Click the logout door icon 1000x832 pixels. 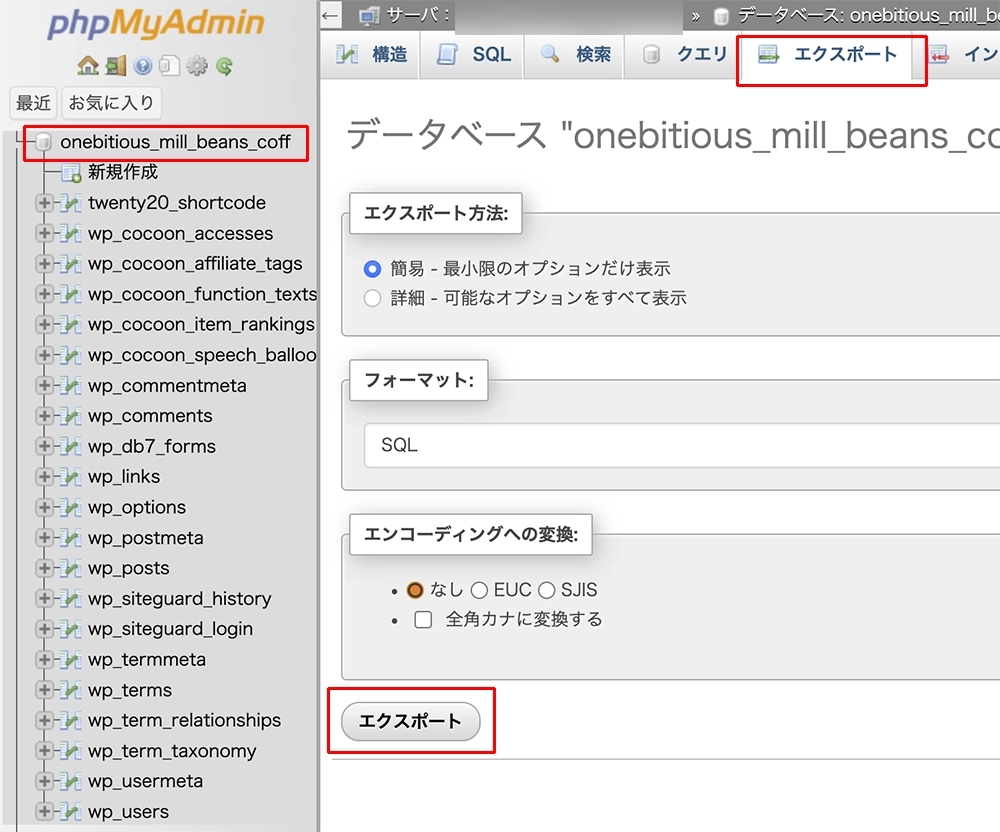(115, 66)
